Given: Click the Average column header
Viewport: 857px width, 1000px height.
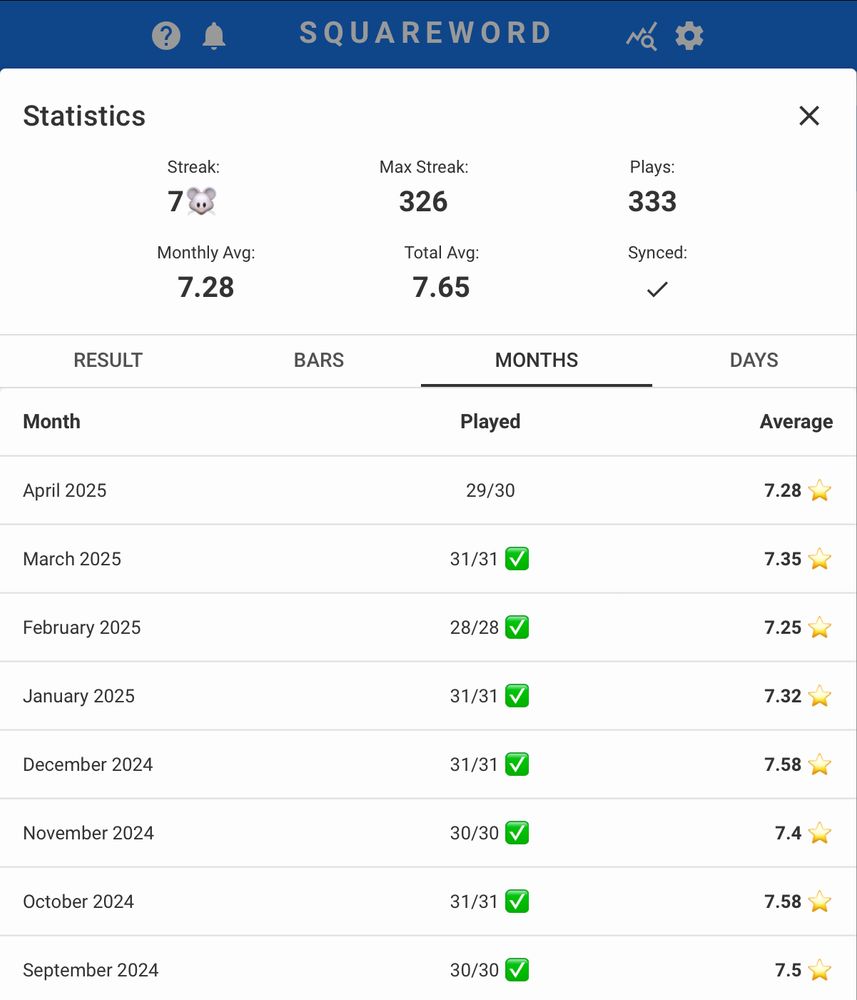Looking at the screenshot, I should coord(796,422).
